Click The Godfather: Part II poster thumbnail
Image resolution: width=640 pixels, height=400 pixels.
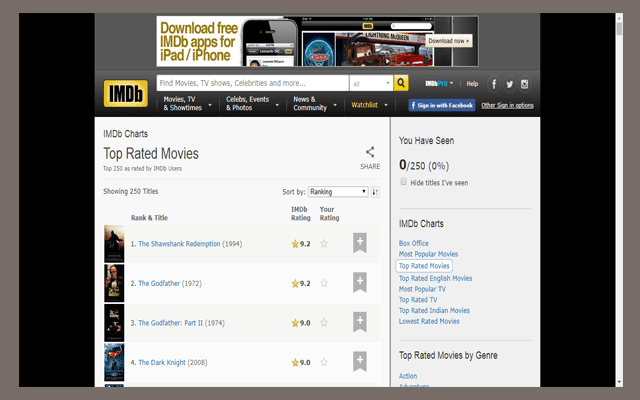point(113,322)
